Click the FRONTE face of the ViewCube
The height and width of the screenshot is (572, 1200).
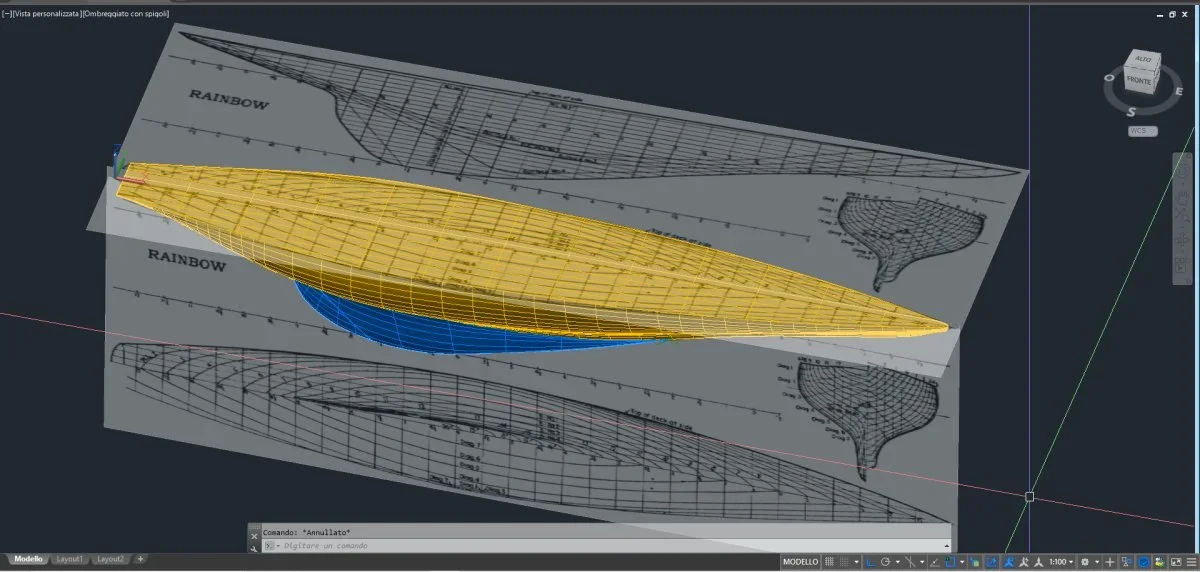click(1138, 80)
